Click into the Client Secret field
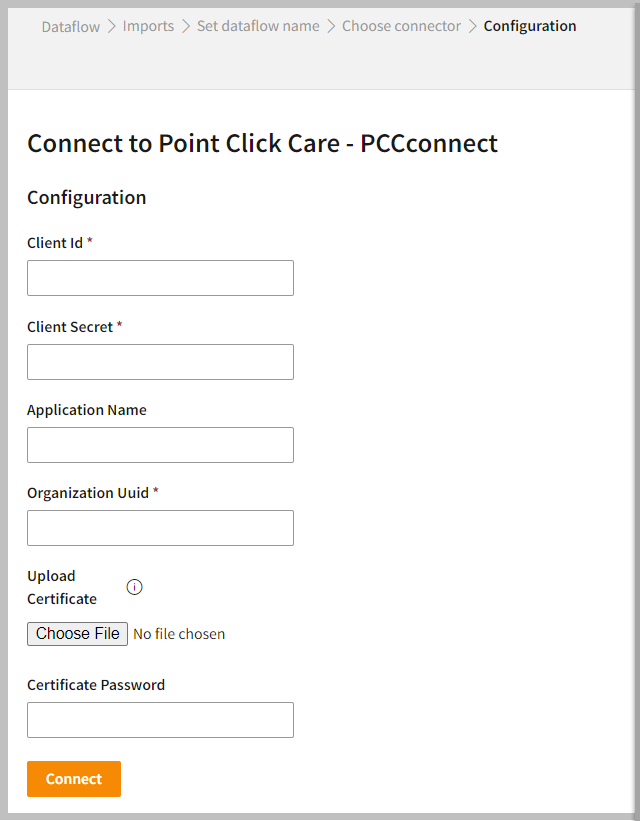Image resolution: width=640 pixels, height=821 pixels. pos(160,362)
